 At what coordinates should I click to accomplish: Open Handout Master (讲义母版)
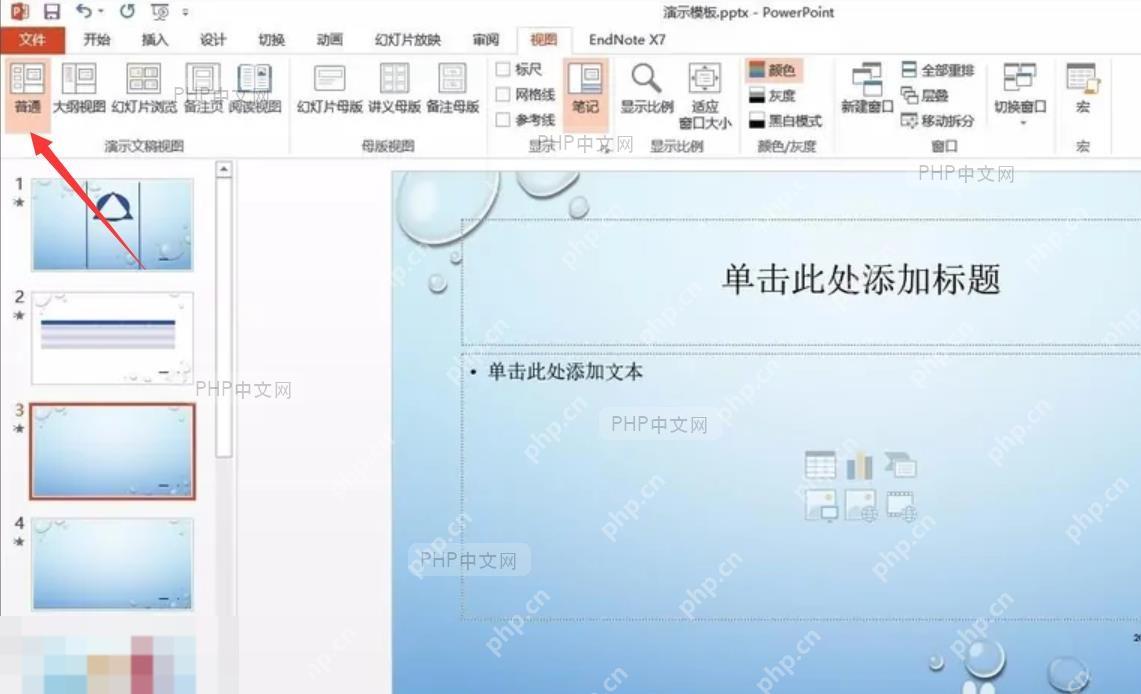394,89
